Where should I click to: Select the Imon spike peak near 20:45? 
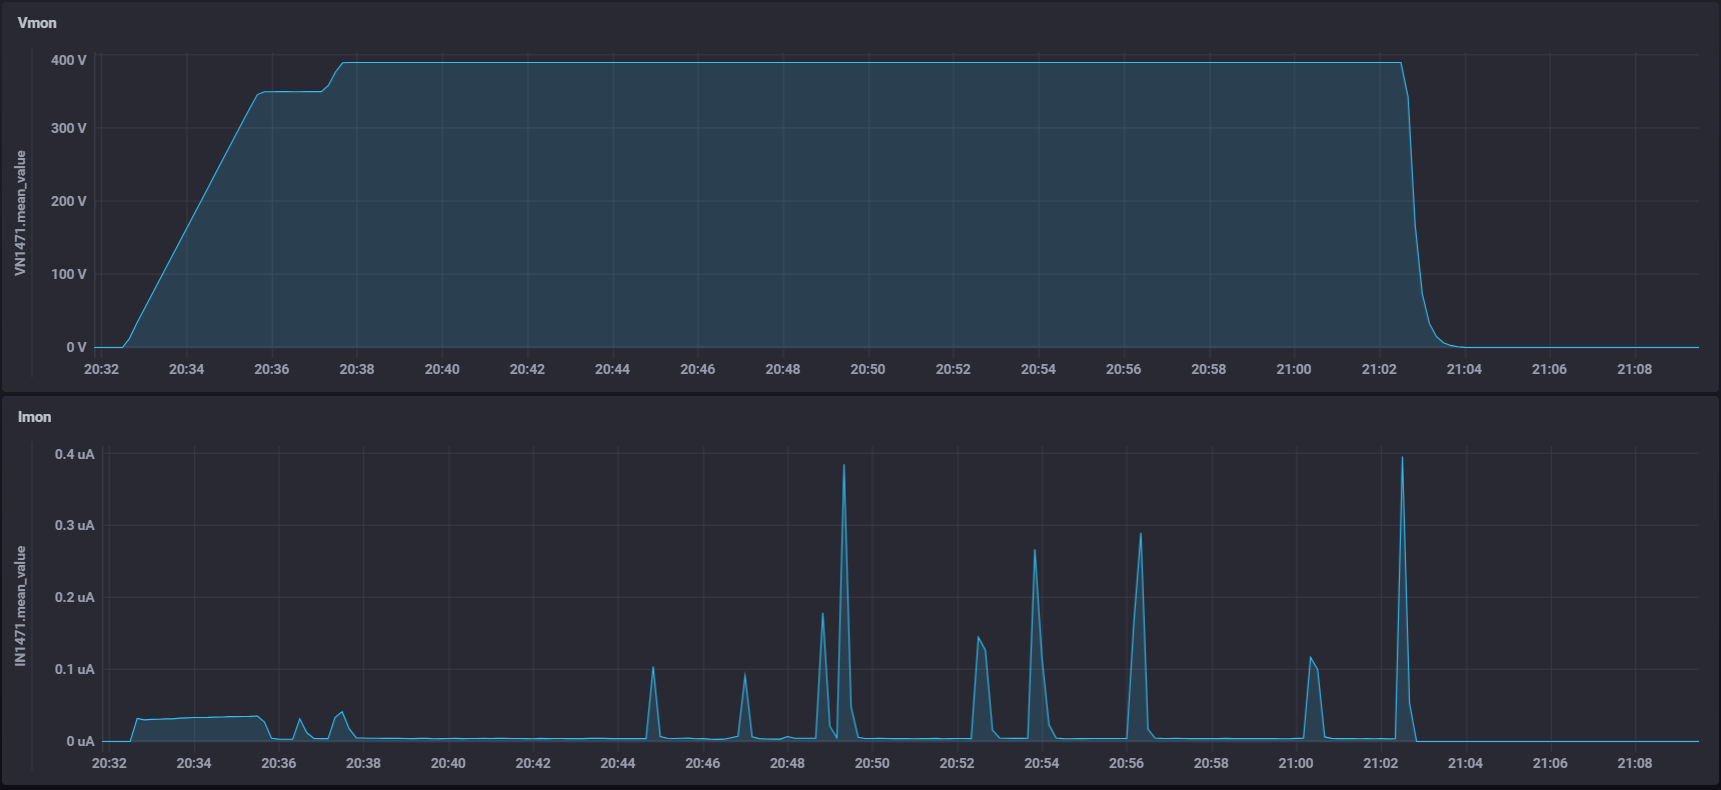click(653, 667)
